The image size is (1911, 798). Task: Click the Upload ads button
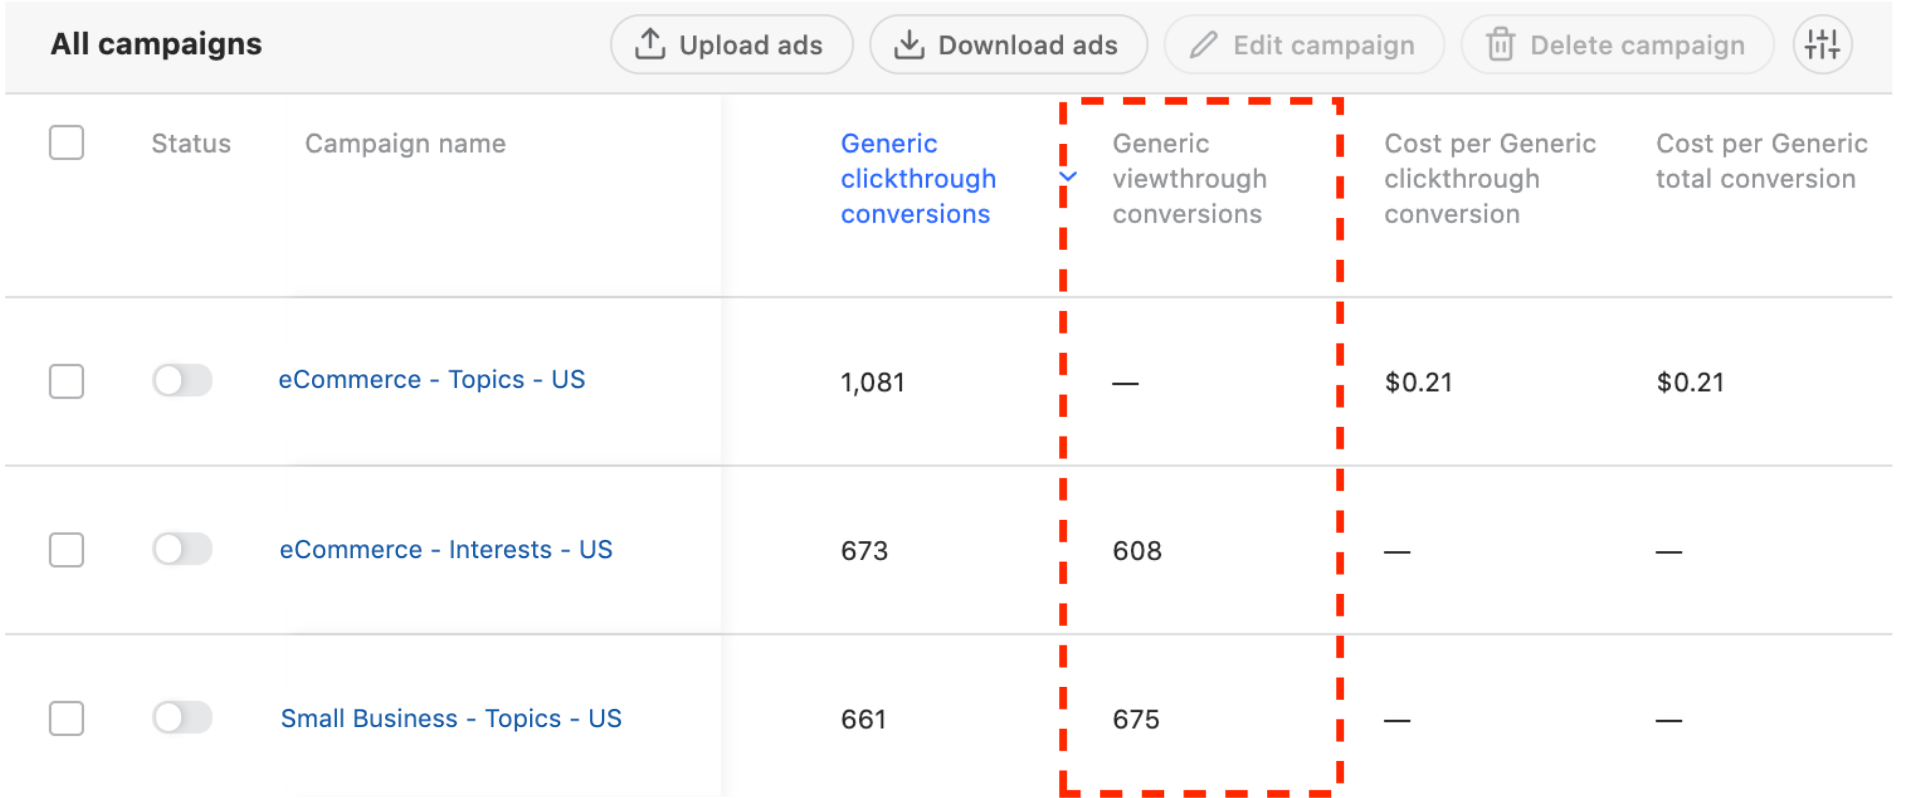click(732, 45)
